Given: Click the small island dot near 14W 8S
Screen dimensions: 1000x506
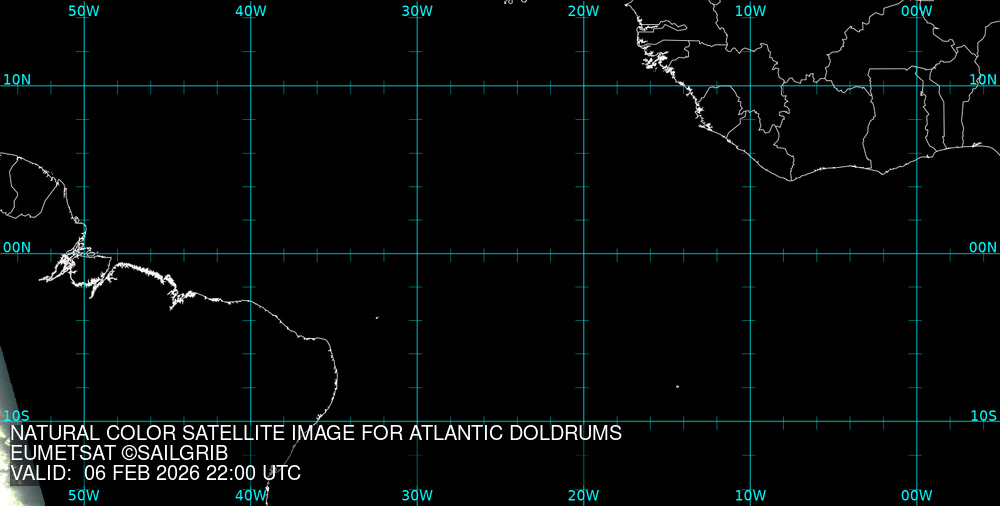Looking at the screenshot, I should 677,387.
